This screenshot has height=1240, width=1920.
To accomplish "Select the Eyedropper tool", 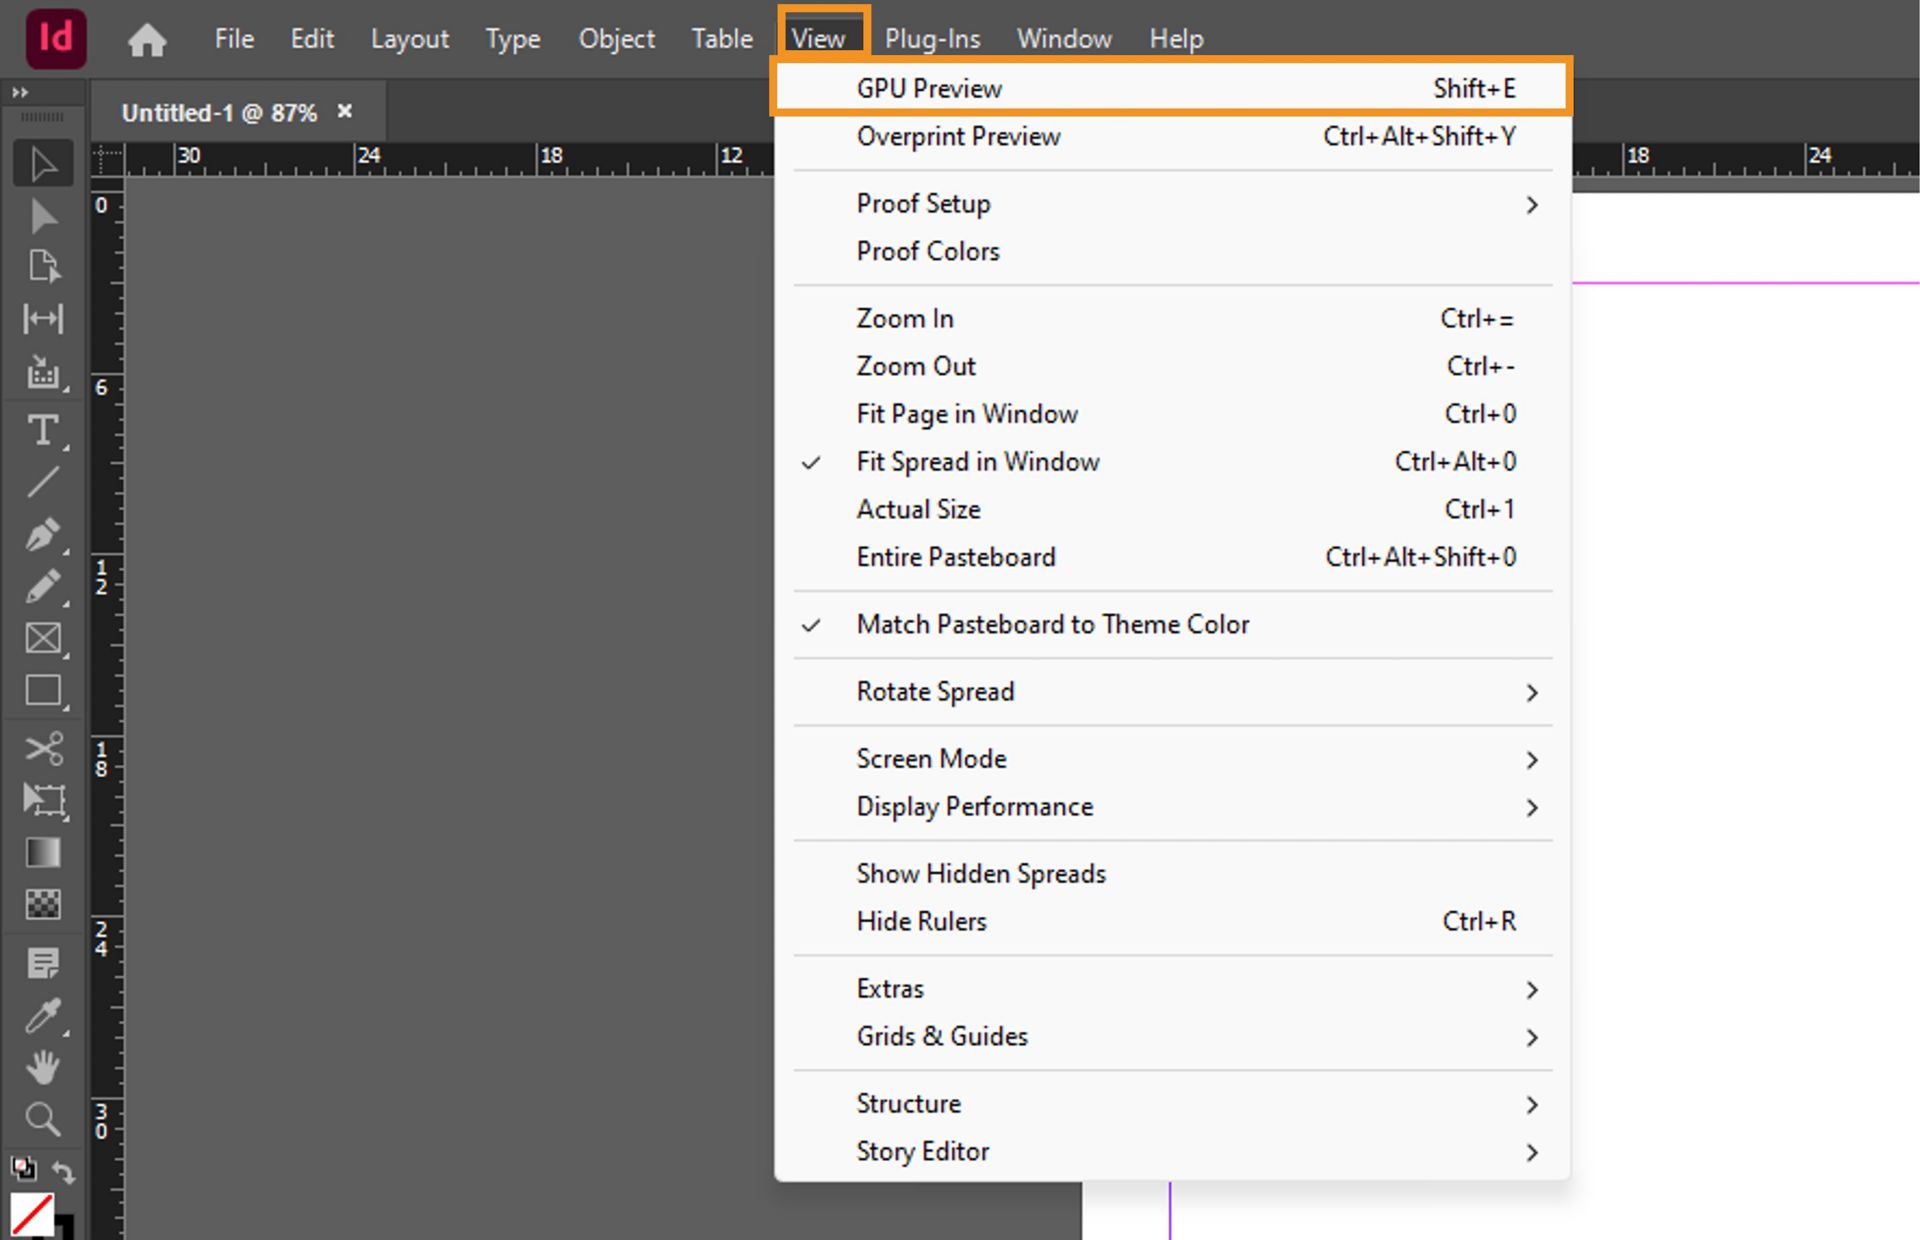I will click(x=42, y=1015).
